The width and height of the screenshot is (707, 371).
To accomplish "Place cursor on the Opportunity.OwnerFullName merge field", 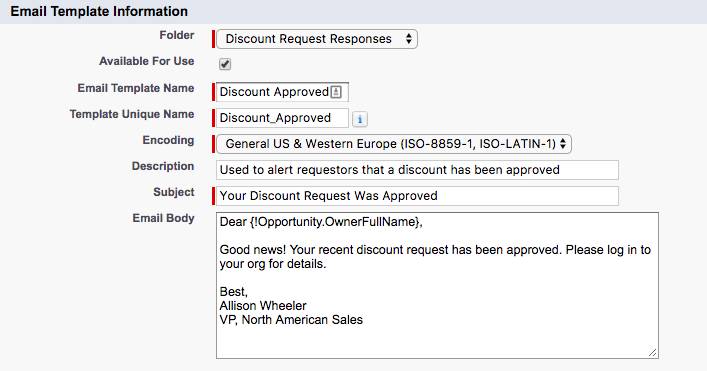I will tap(335, 222).
